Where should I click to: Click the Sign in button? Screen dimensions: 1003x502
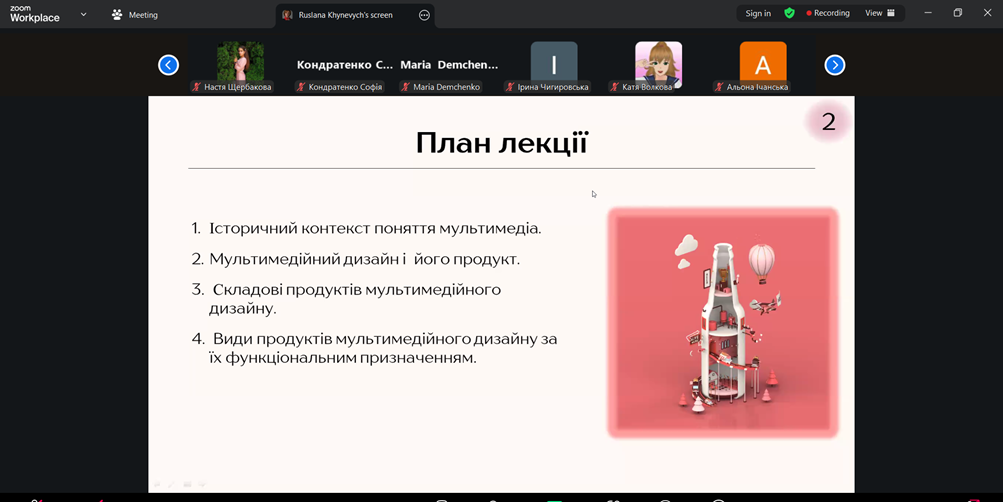pyautogui.click(x=758, y=13)
